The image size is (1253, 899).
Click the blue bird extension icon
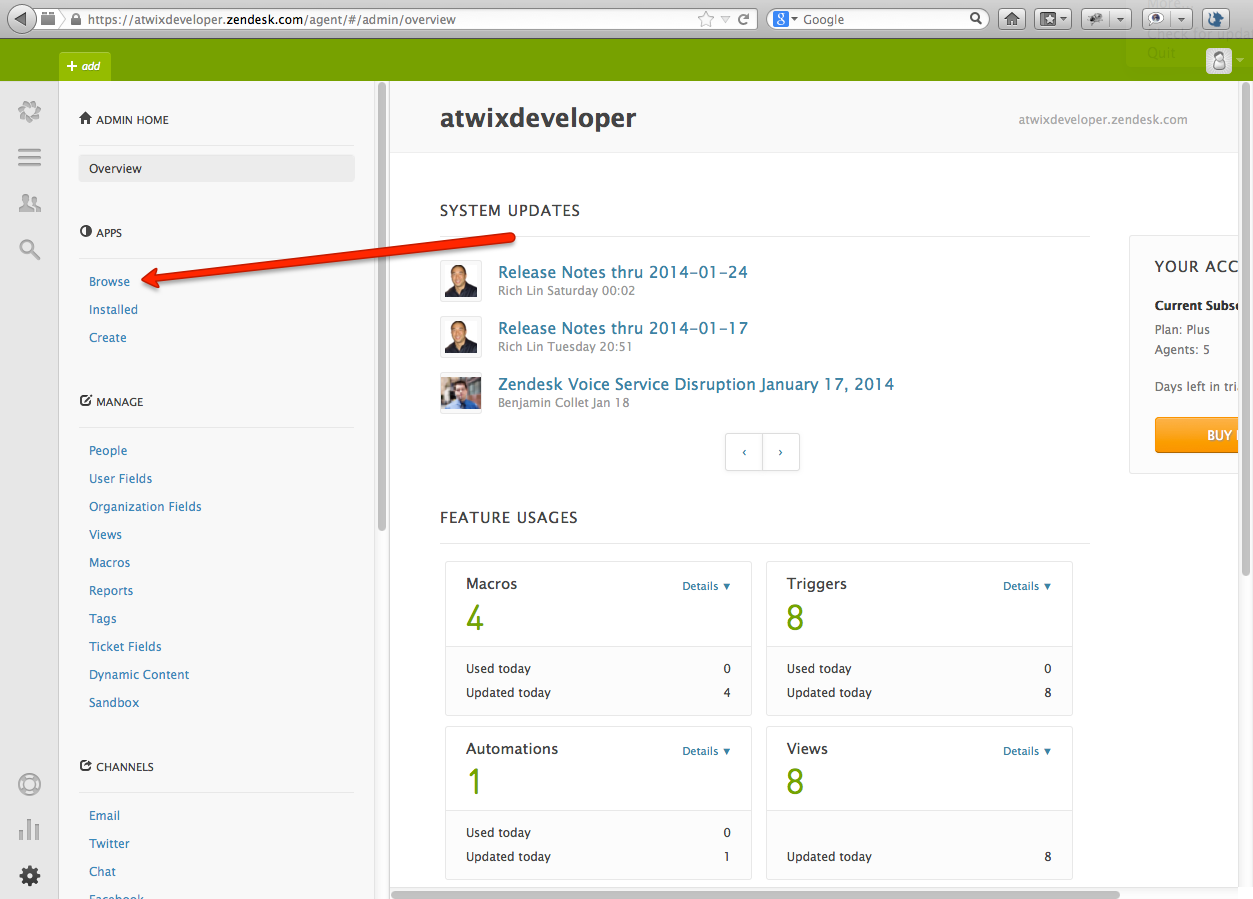(x=1215, y=19)
